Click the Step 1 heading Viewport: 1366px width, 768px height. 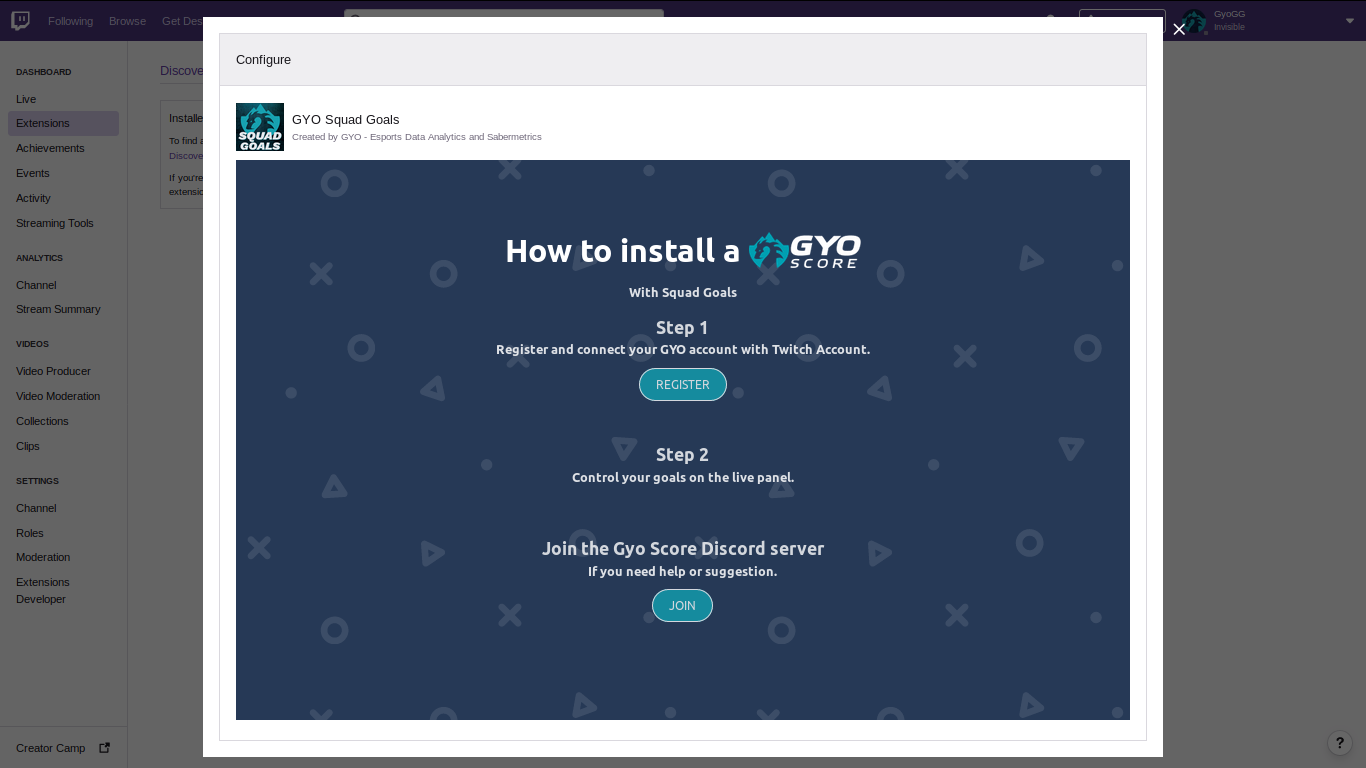(x=682, y=328)
